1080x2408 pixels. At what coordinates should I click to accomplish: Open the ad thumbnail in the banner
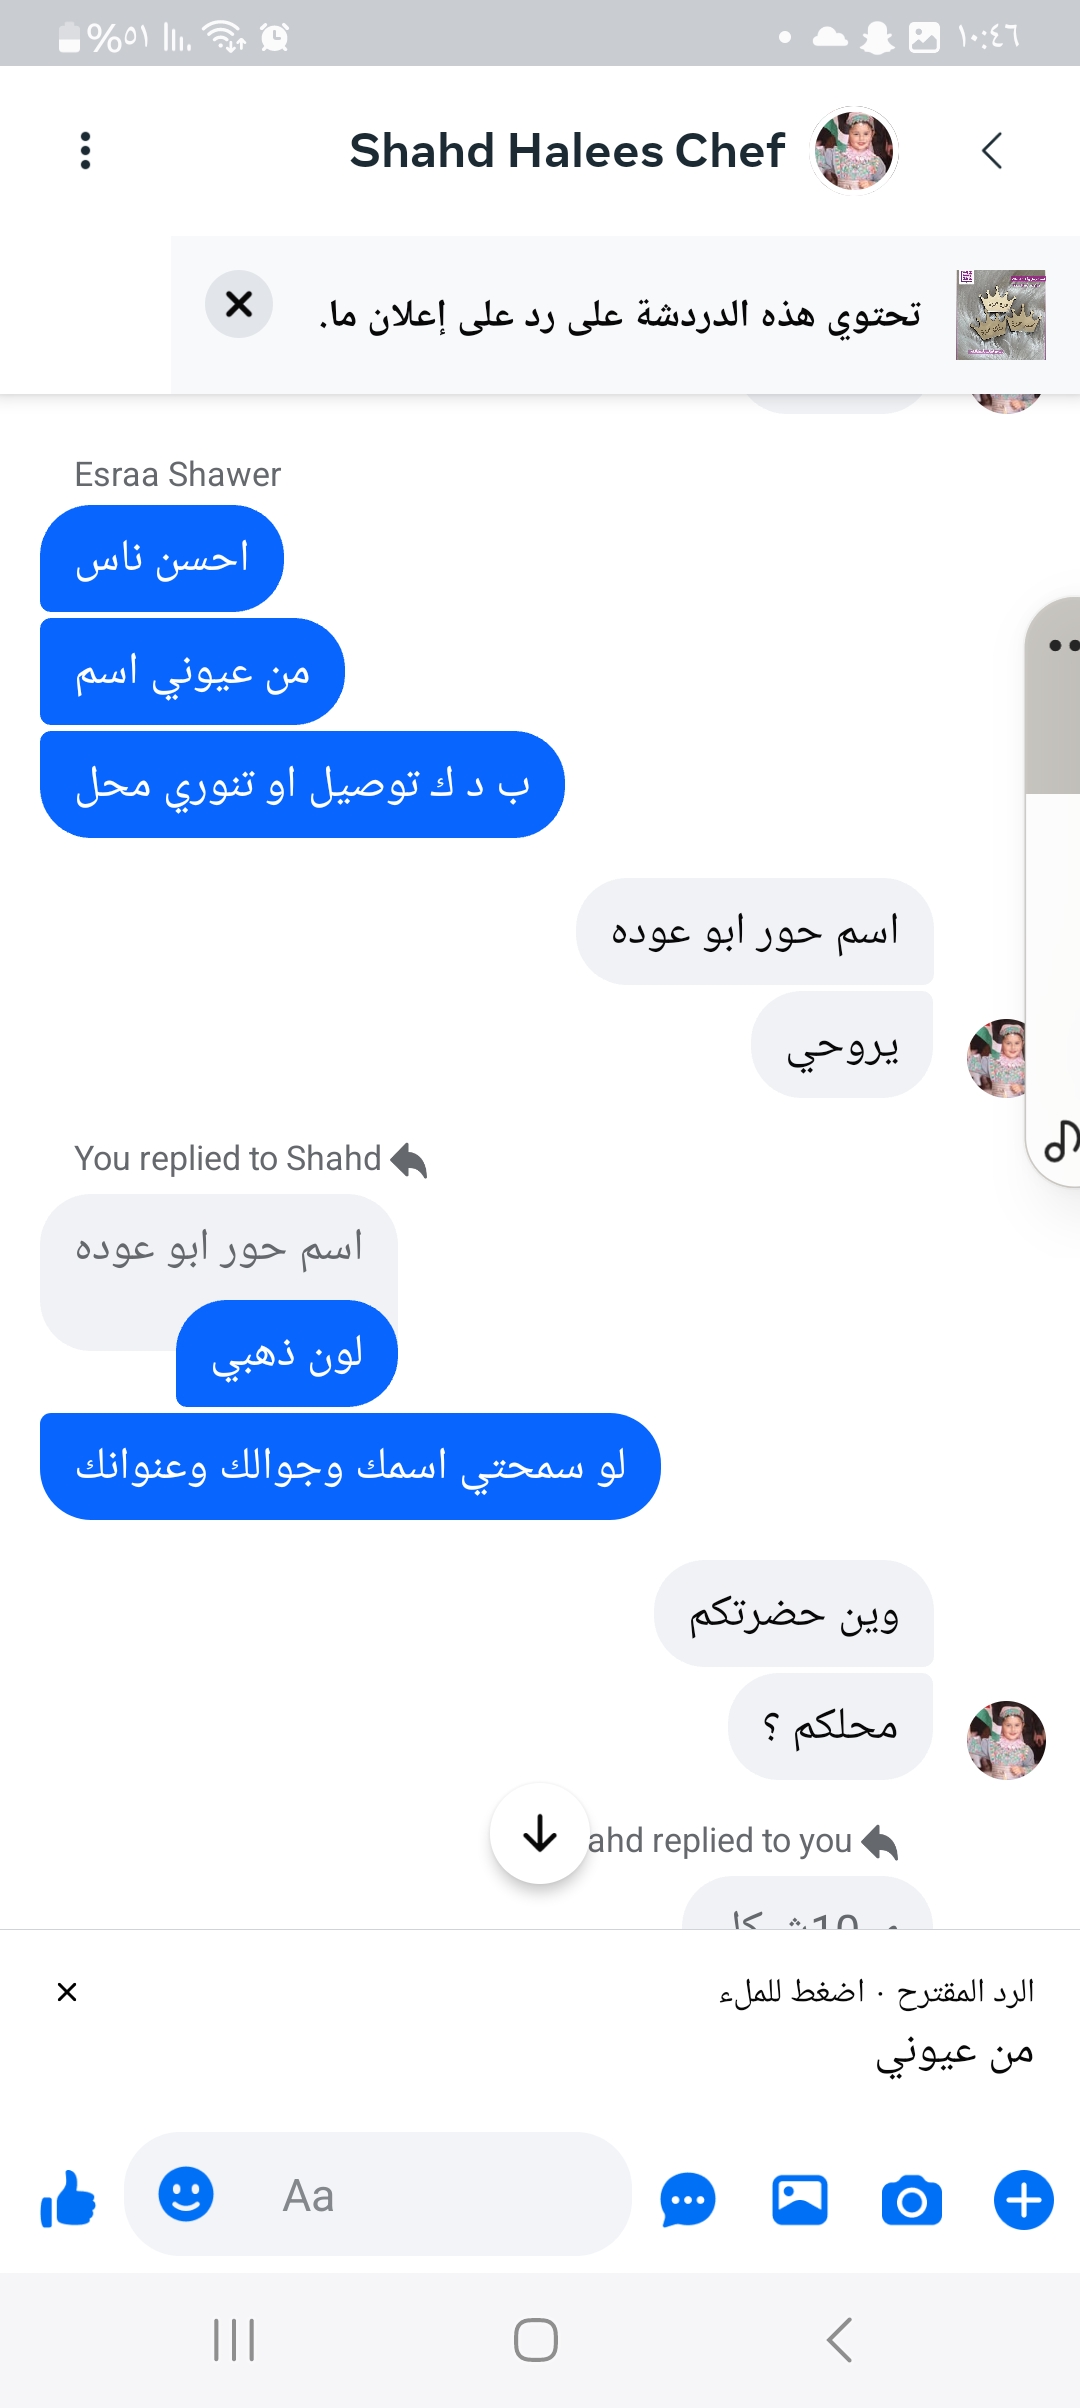[x=1001, y=314]
